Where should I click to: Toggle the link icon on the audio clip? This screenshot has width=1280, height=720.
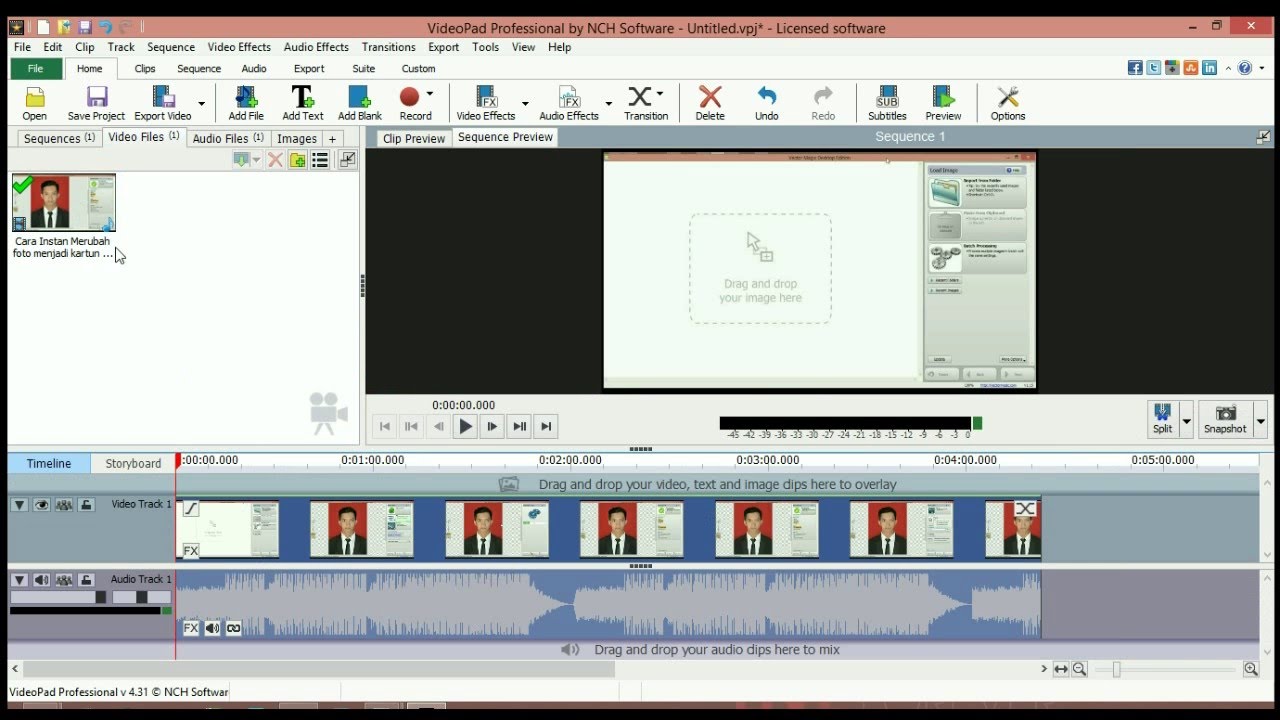tap(234, 628)
